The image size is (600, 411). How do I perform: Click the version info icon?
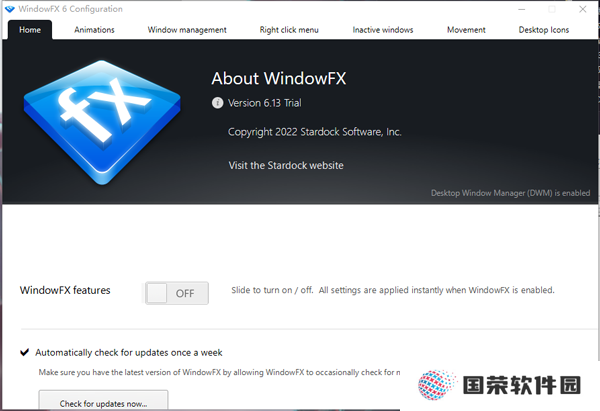click(x=217, y=103)
